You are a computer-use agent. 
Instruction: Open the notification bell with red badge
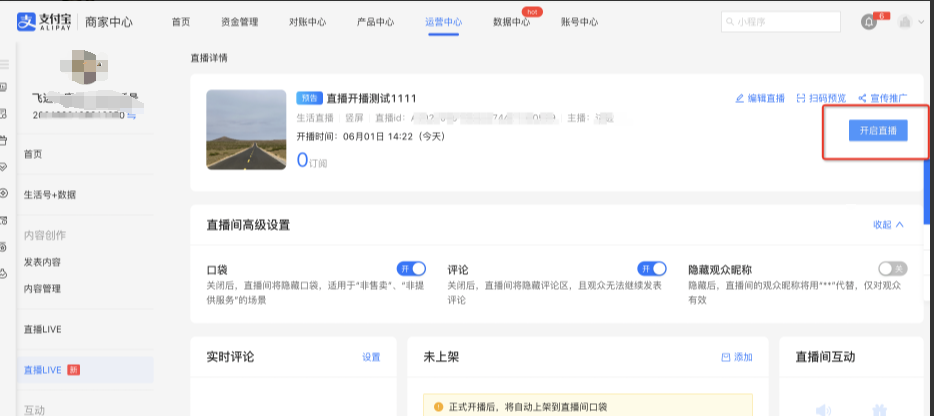(868, 22)
